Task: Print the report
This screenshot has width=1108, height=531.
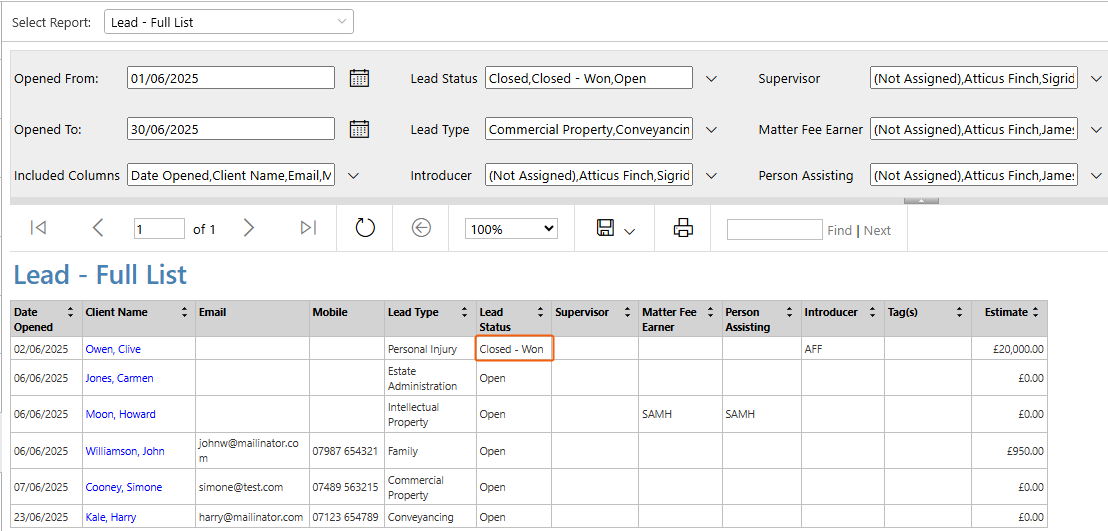Action: 683,228
